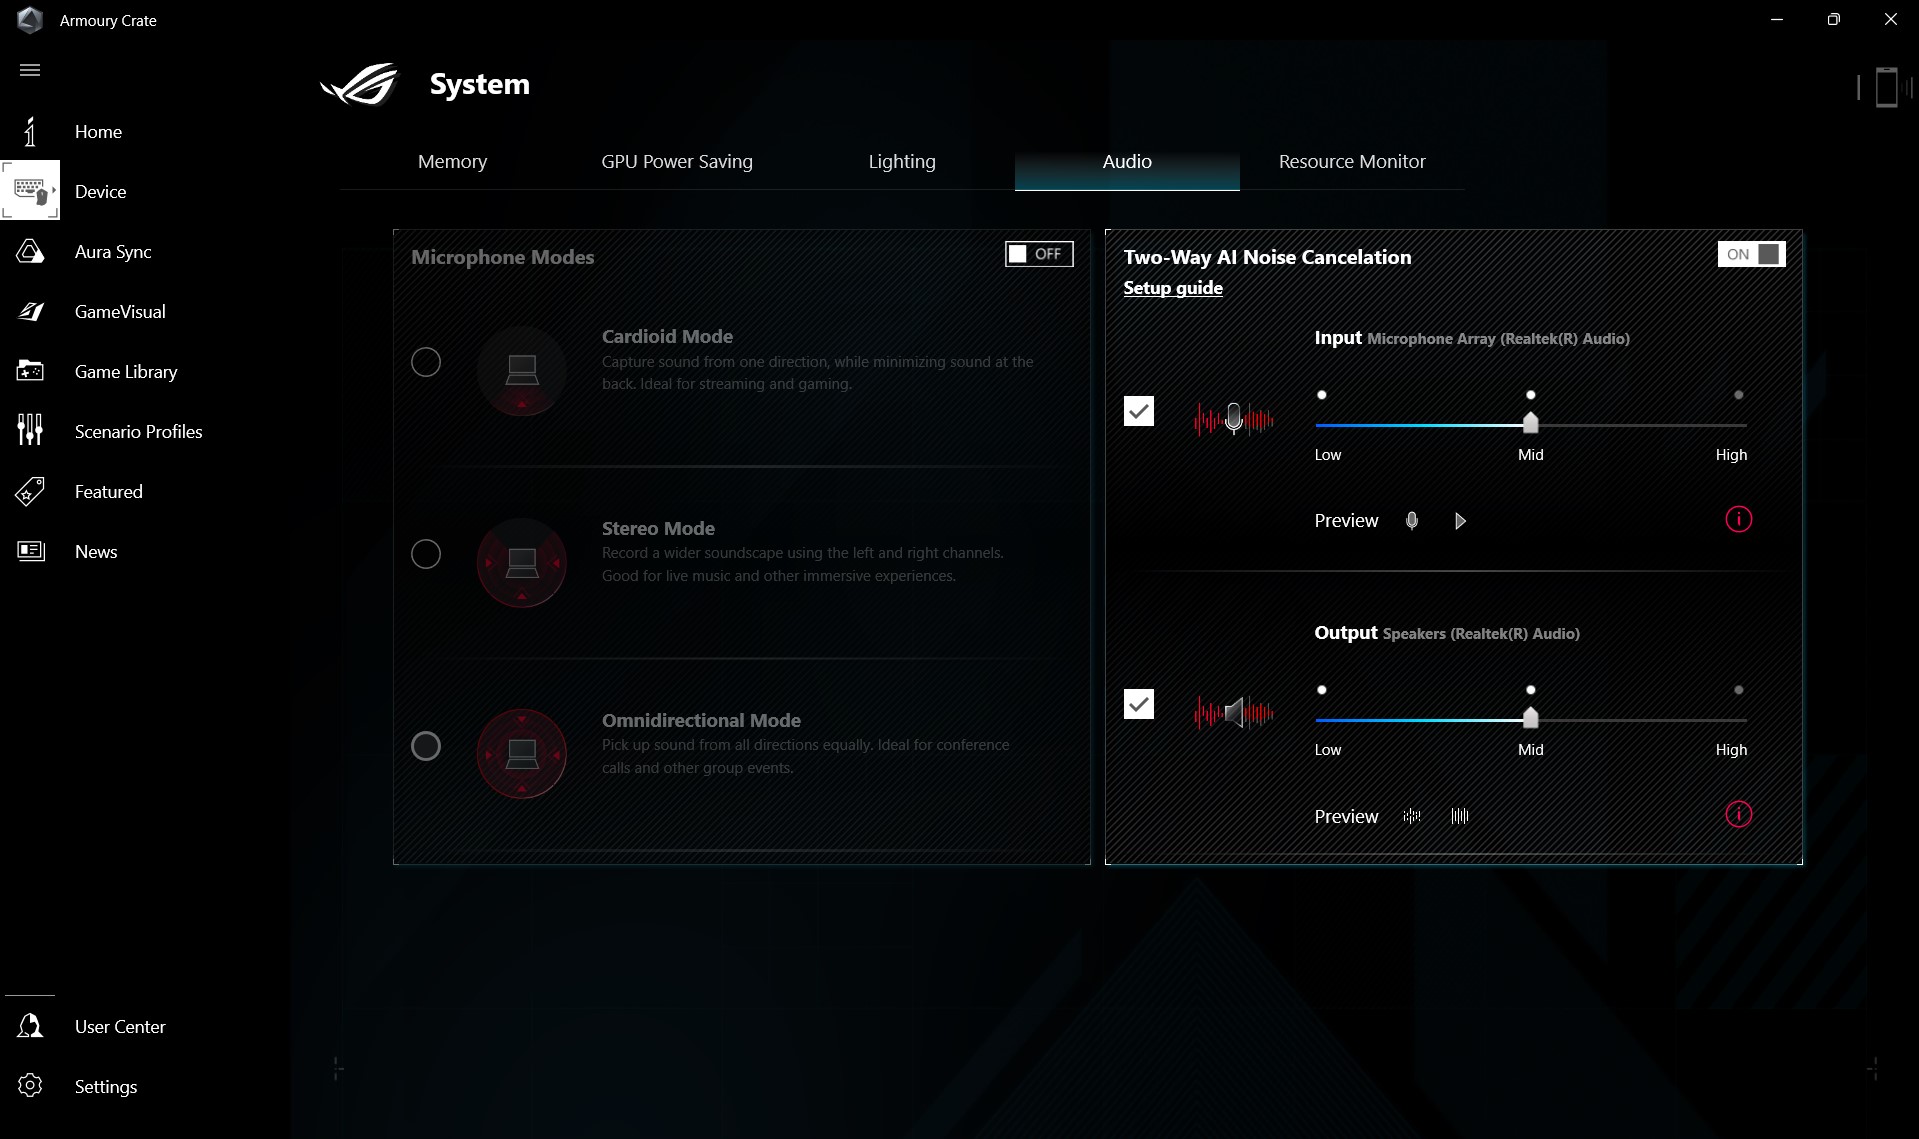This screenshot has height=1139, width=1919.
Task: Switch to the Lighting tab
Action: (x=901, y=162)
